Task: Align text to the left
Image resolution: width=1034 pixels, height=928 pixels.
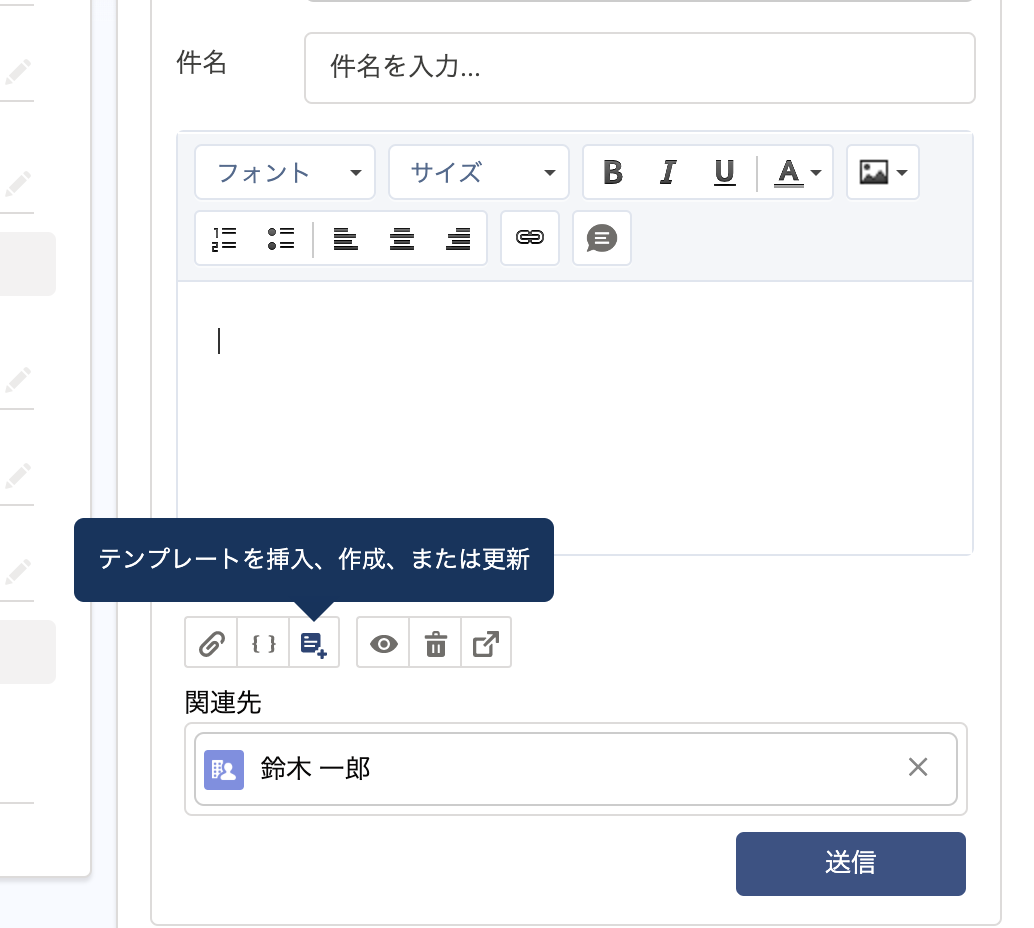Action: [x=346, y=239]
